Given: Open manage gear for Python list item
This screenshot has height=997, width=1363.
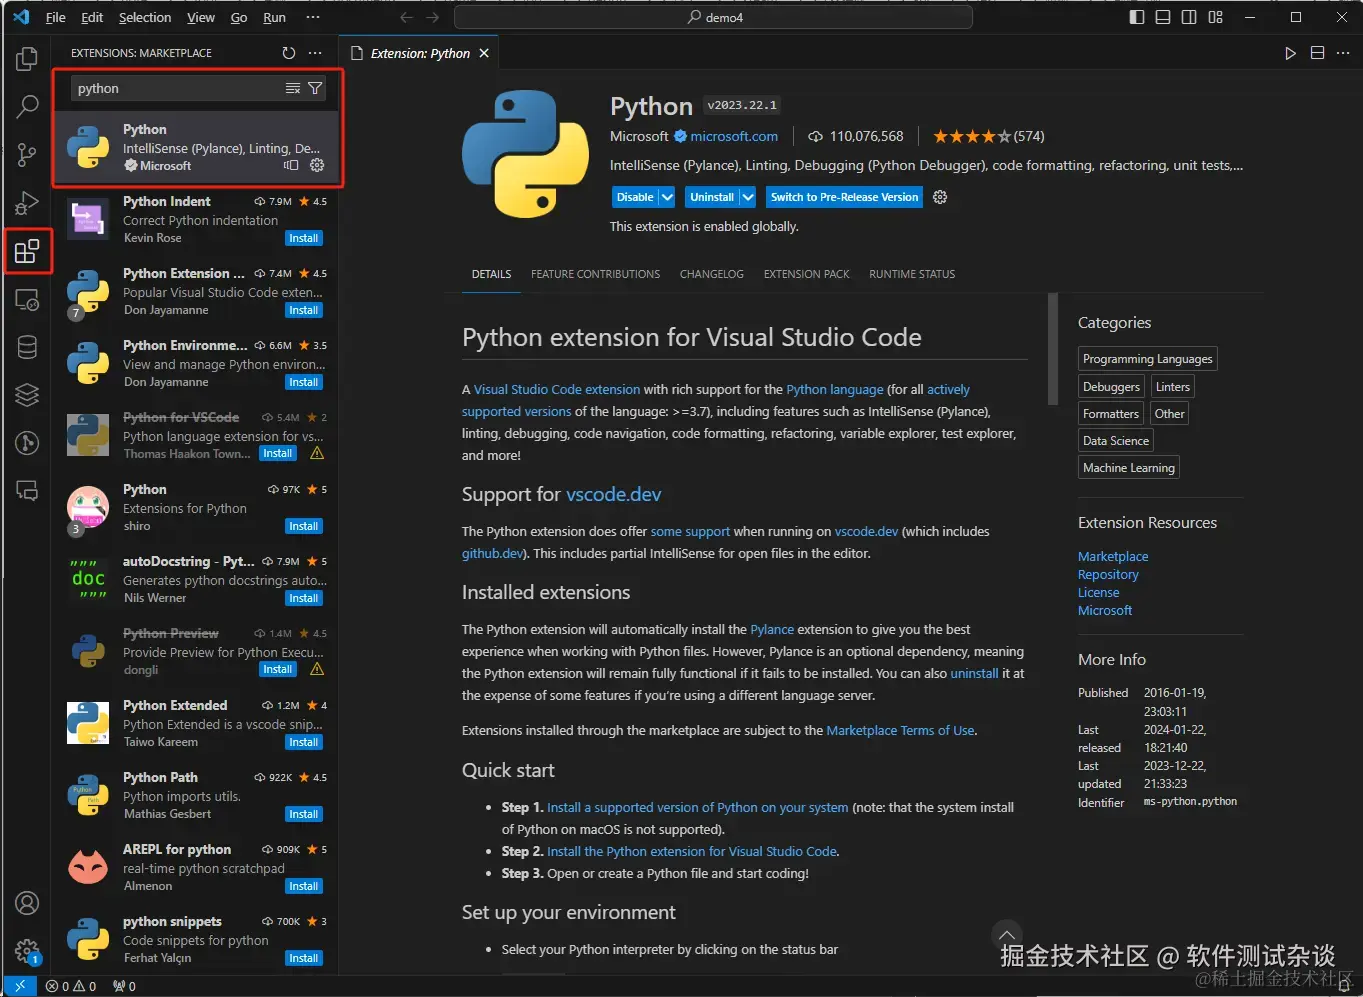Looking at the screenshot, I should (x=317, y=165).
